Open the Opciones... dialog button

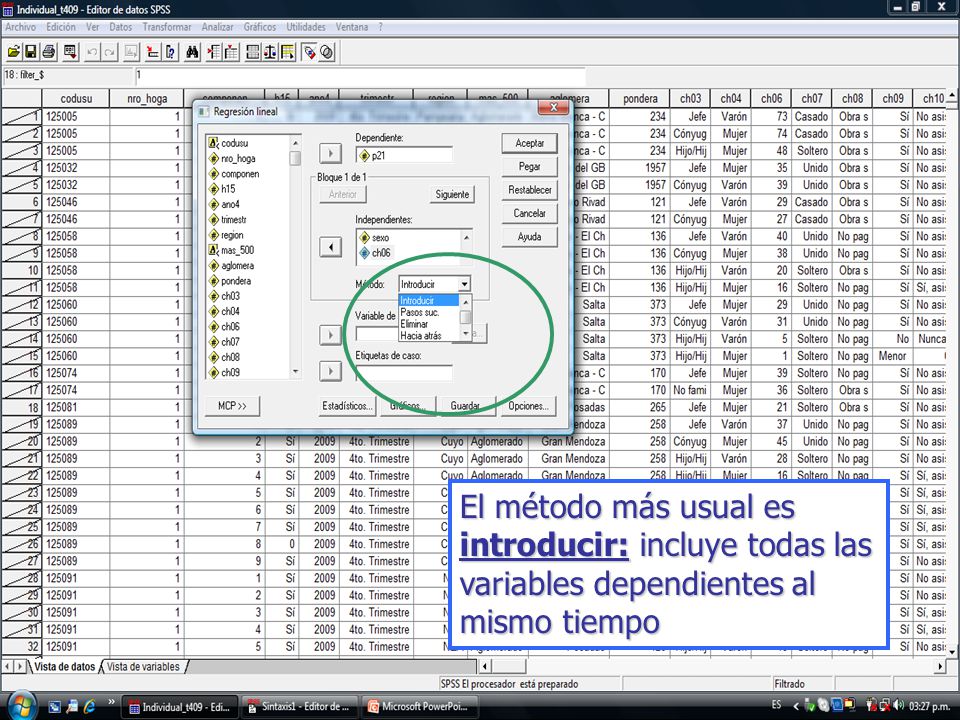click(528, 405)
